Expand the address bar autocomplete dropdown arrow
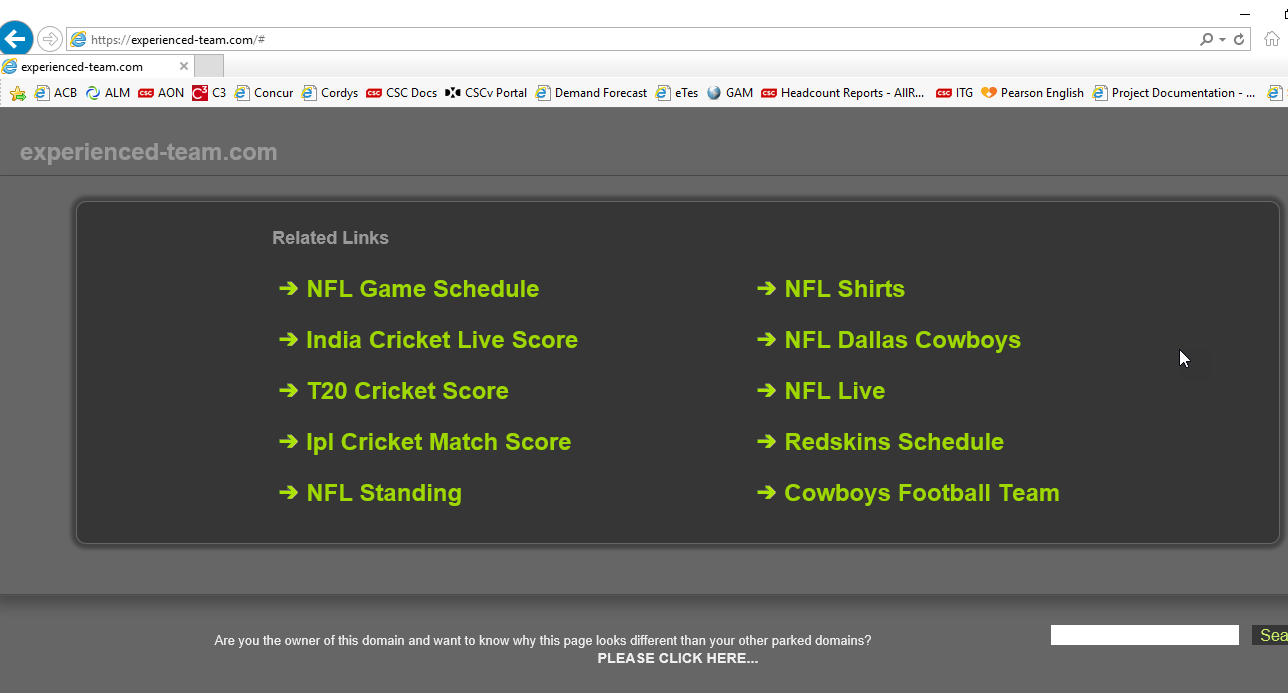1288x693 pixels. 1222,40
